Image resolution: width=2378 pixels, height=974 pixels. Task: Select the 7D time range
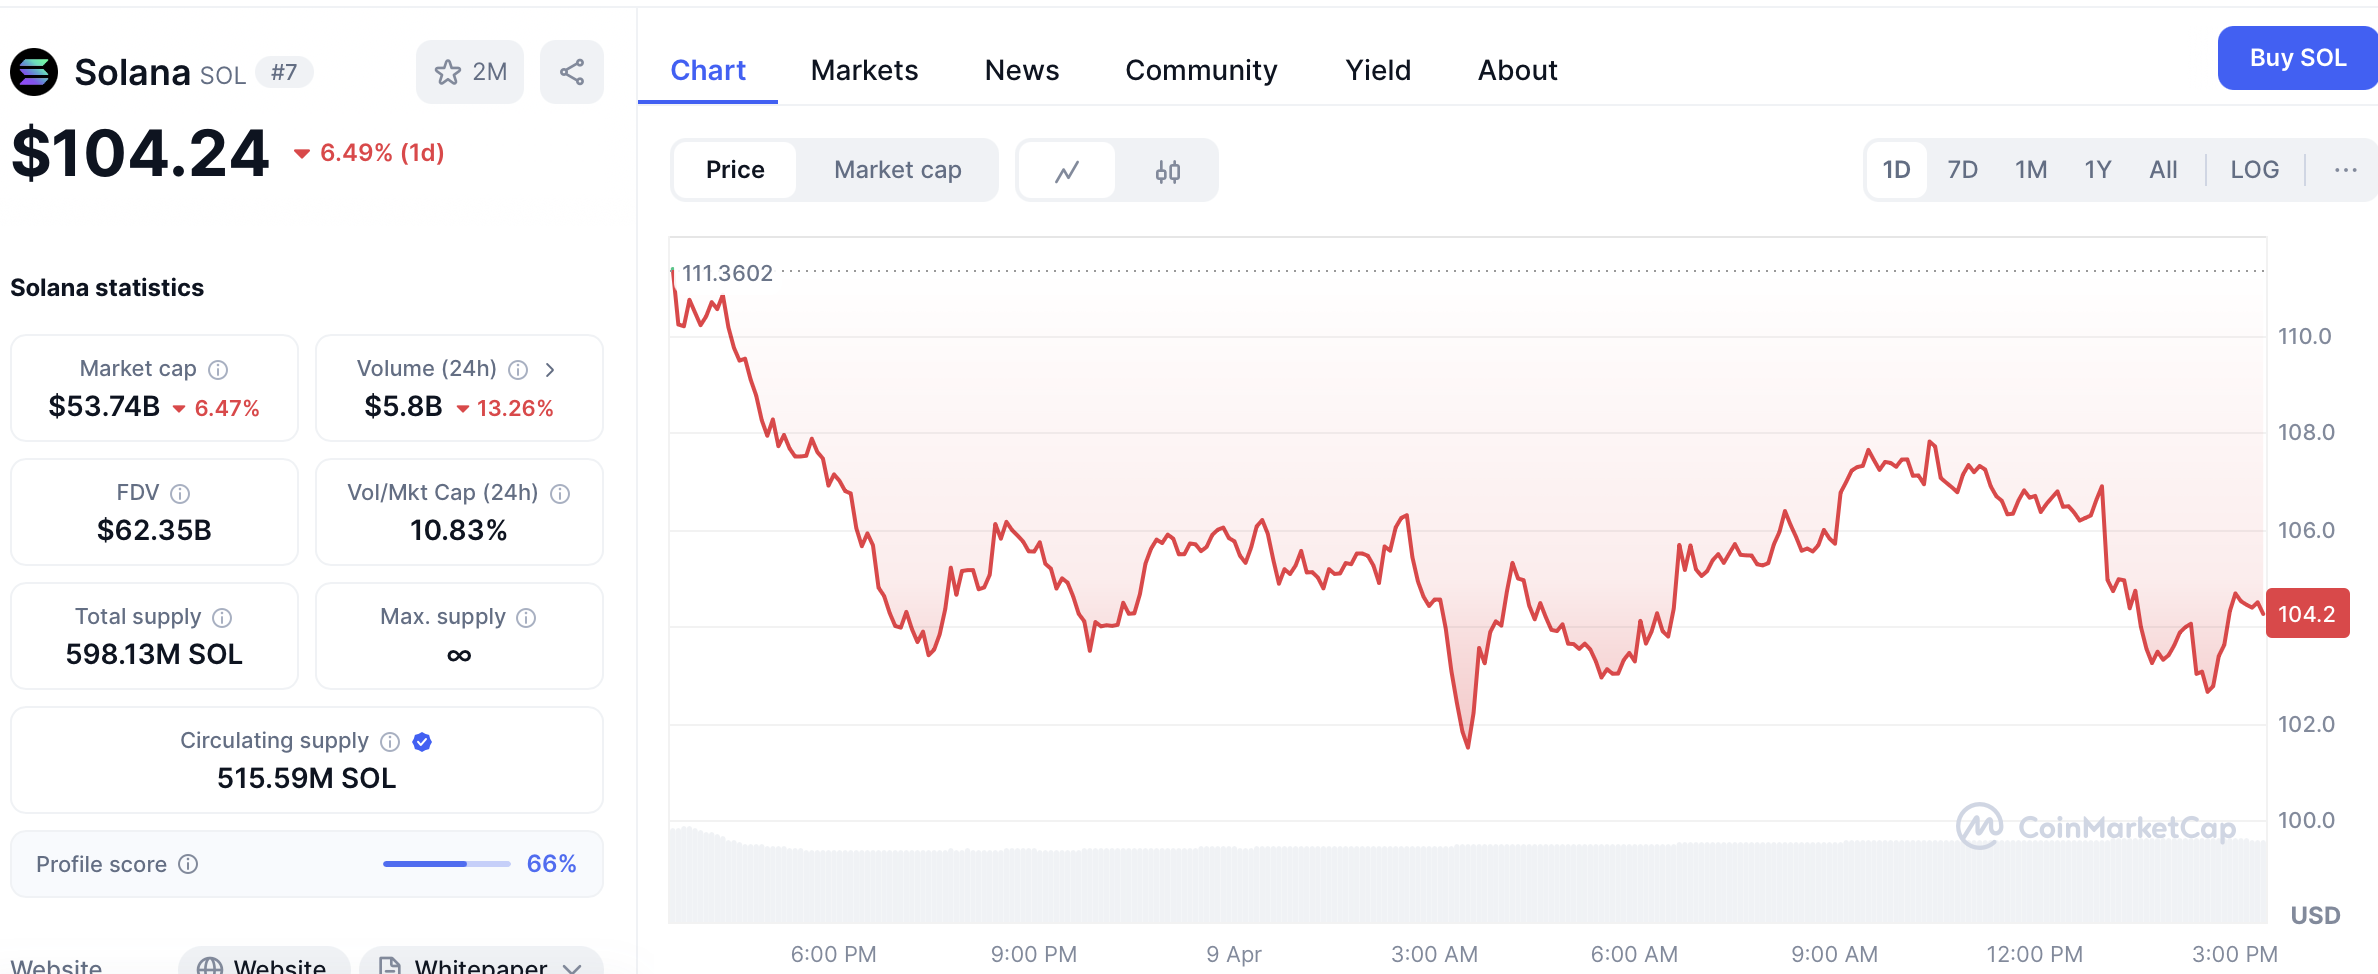pos(1962,170)
